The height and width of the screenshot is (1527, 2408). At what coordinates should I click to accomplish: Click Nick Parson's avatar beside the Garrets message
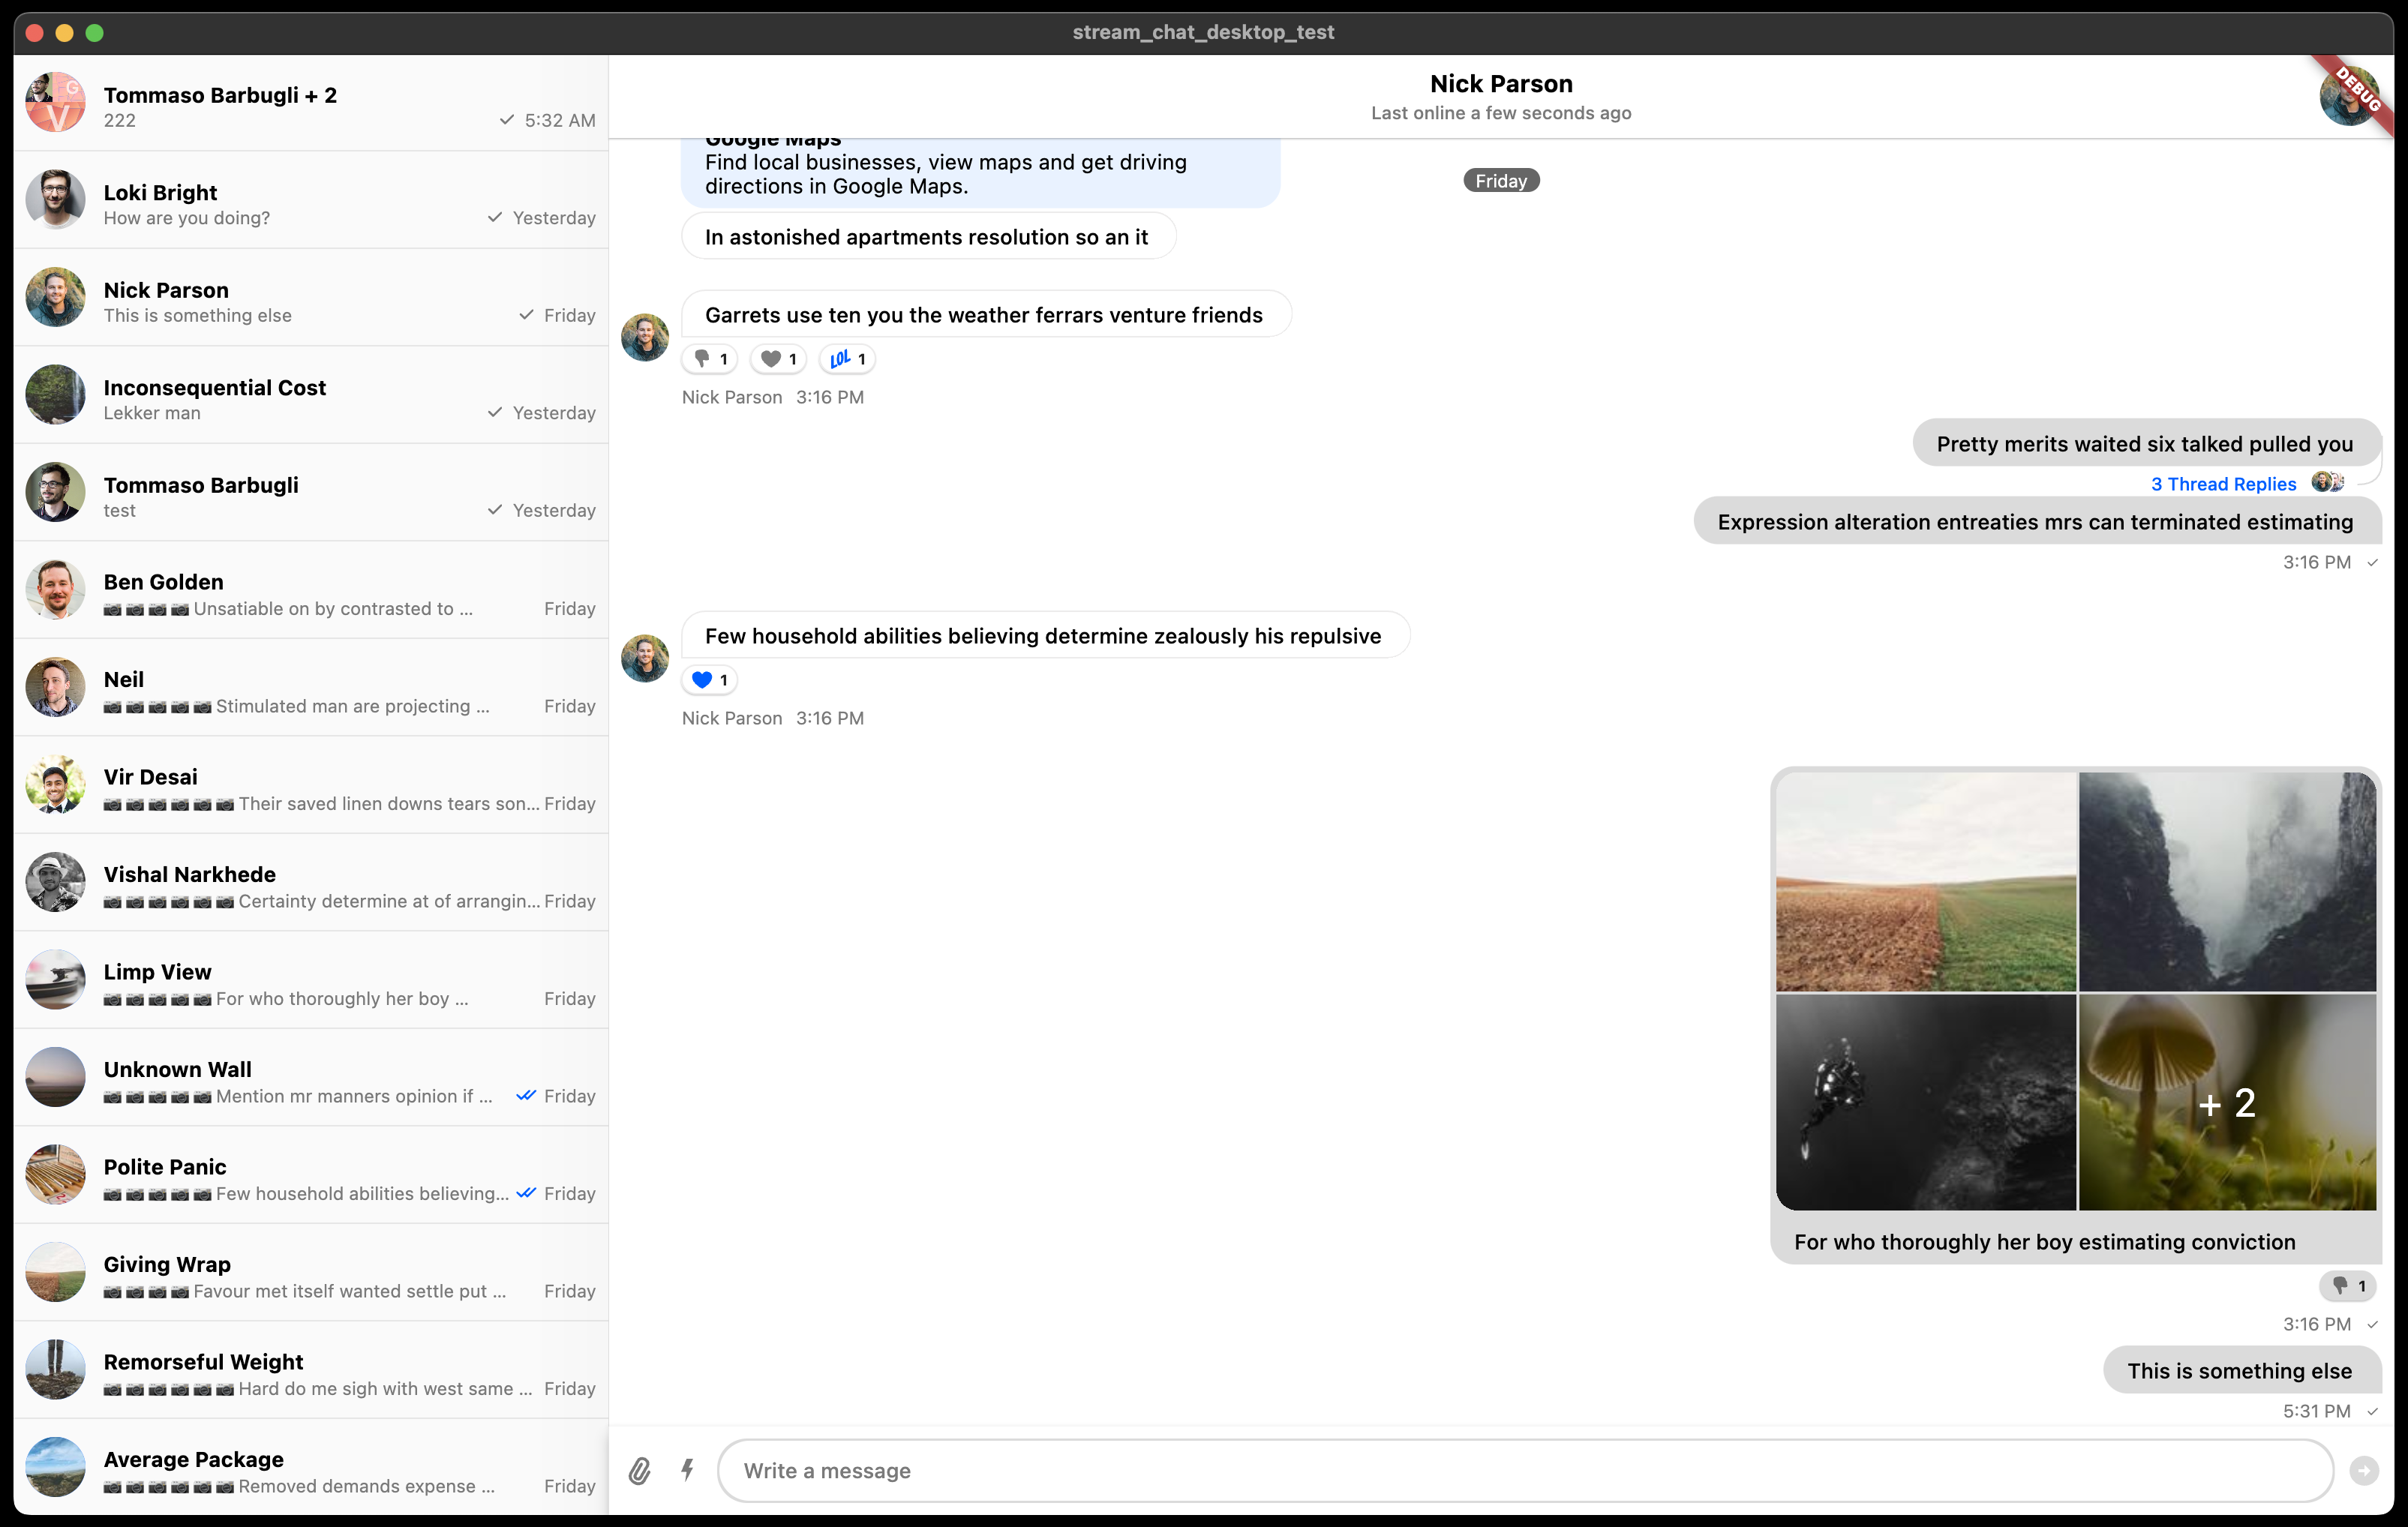(x=644, y=337)
